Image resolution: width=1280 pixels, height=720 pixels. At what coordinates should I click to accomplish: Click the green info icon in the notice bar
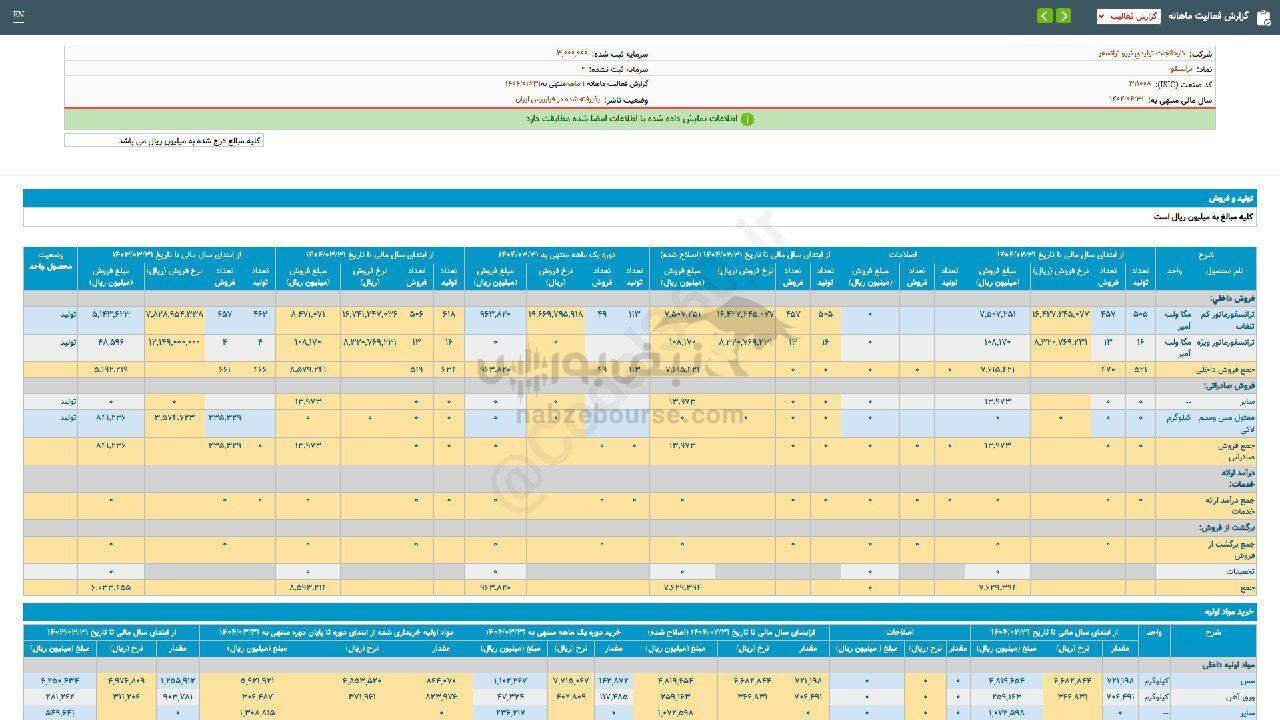pos(747,119)
